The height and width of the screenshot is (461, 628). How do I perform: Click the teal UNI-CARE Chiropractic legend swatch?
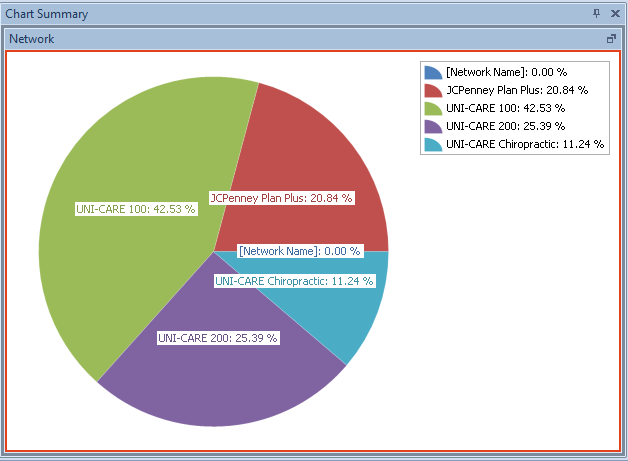tap(433, 145)
